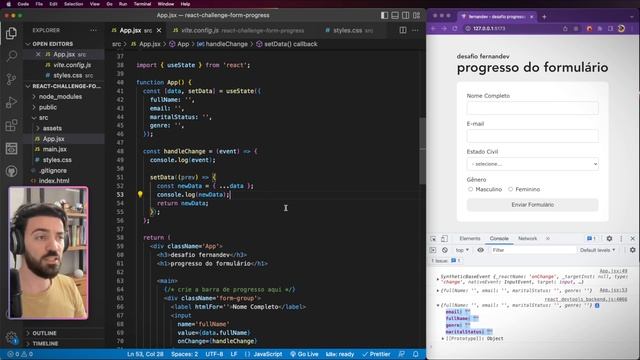
Task: Switch to the DevTools Network tab
Action: tap(527, 239)
